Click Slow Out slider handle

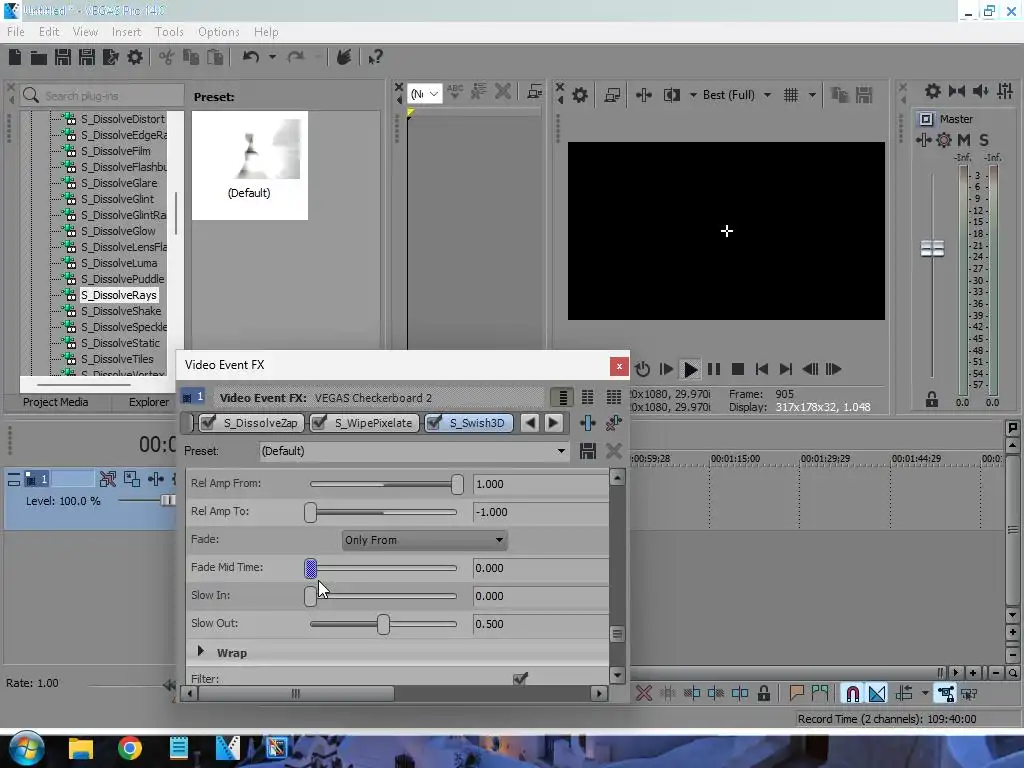click(x=383, y=624)
